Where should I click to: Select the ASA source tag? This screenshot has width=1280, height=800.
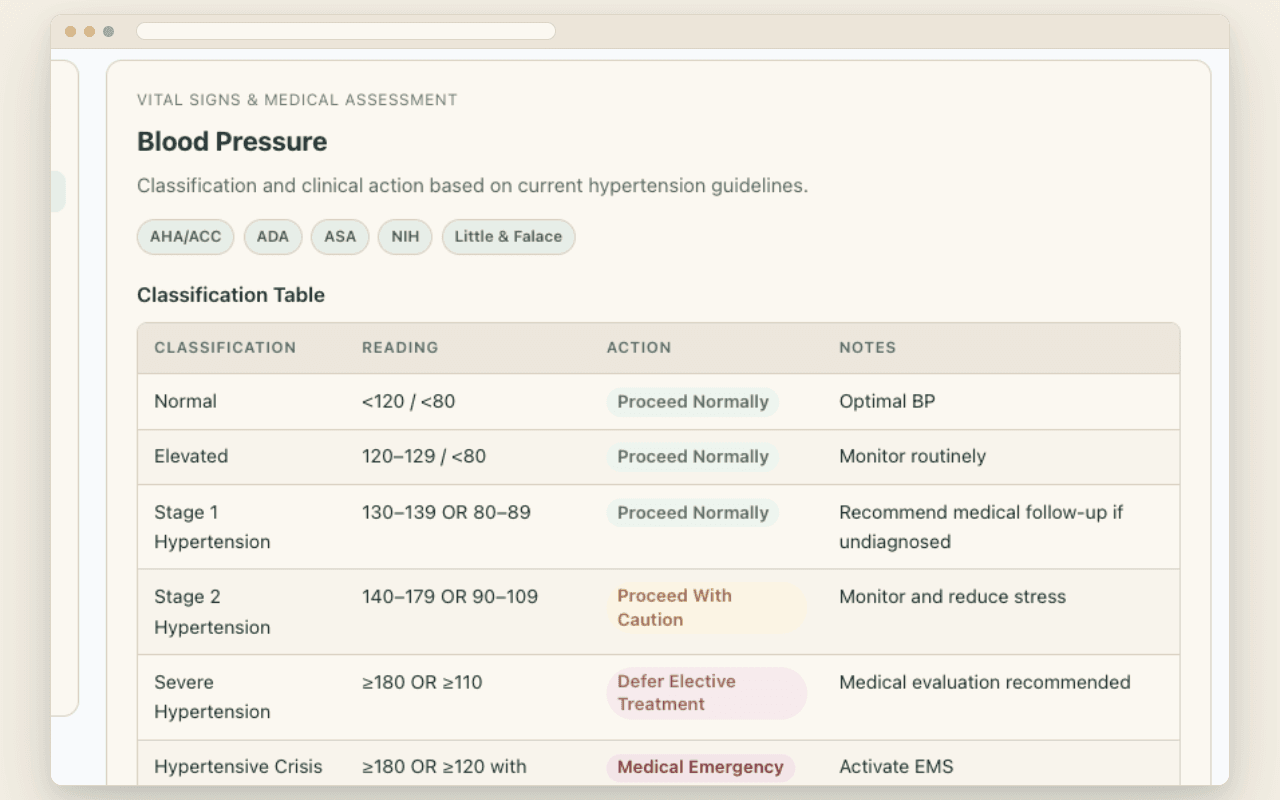340,237
